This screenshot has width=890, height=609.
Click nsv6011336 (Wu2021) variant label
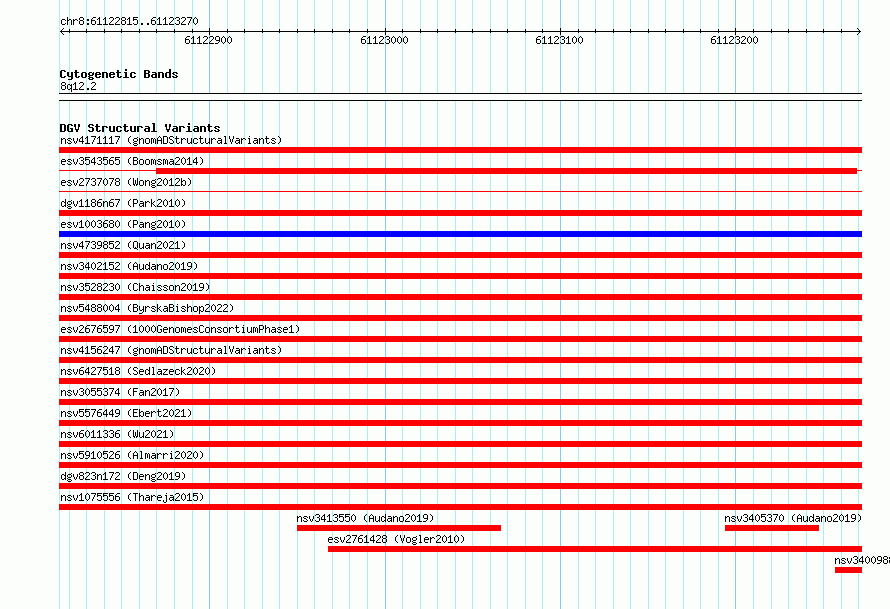(x=117, y=434)
